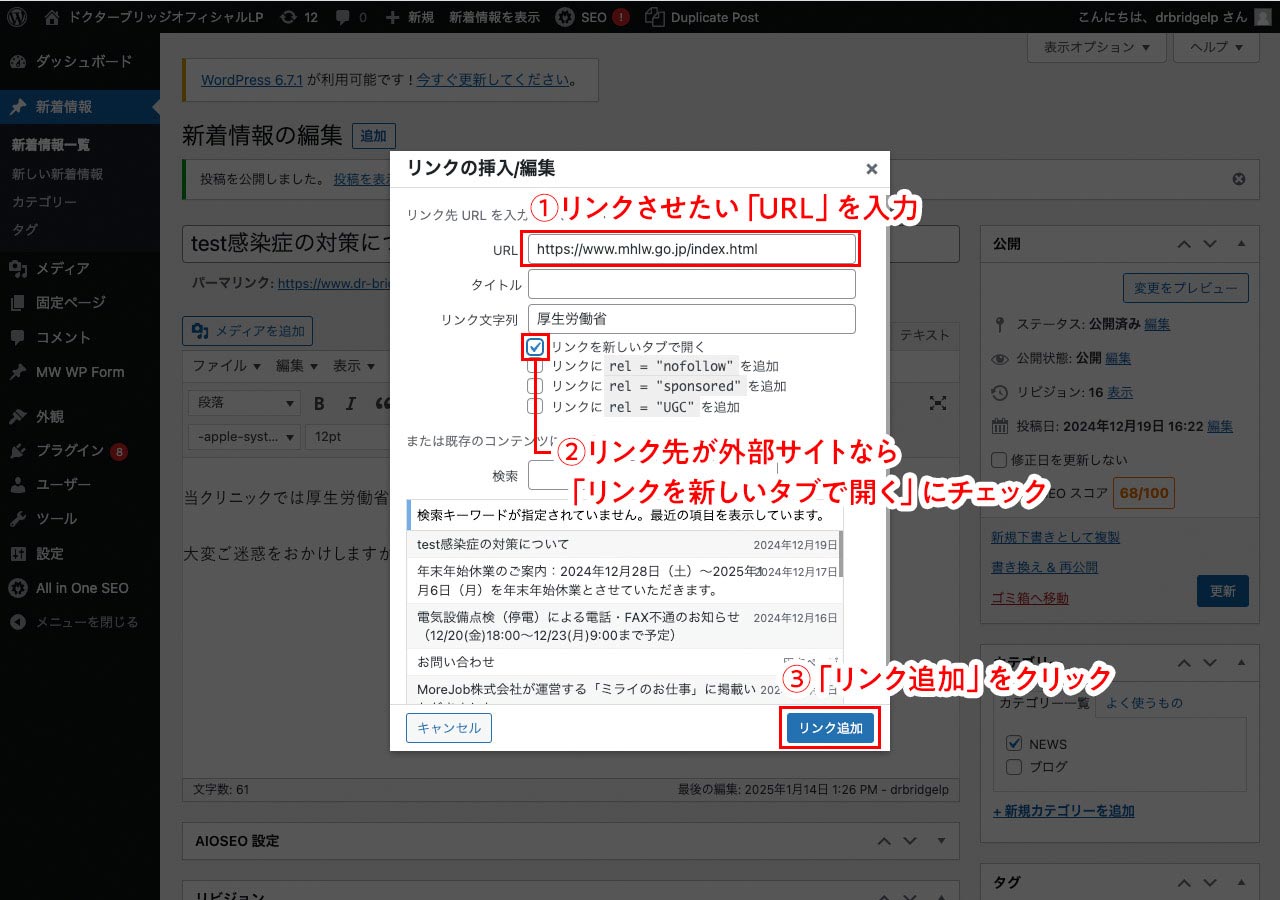This screenshot has height=900, width=1280.
Task: Uncheck the NEWS category checkbox
Action: [1014, 744]
